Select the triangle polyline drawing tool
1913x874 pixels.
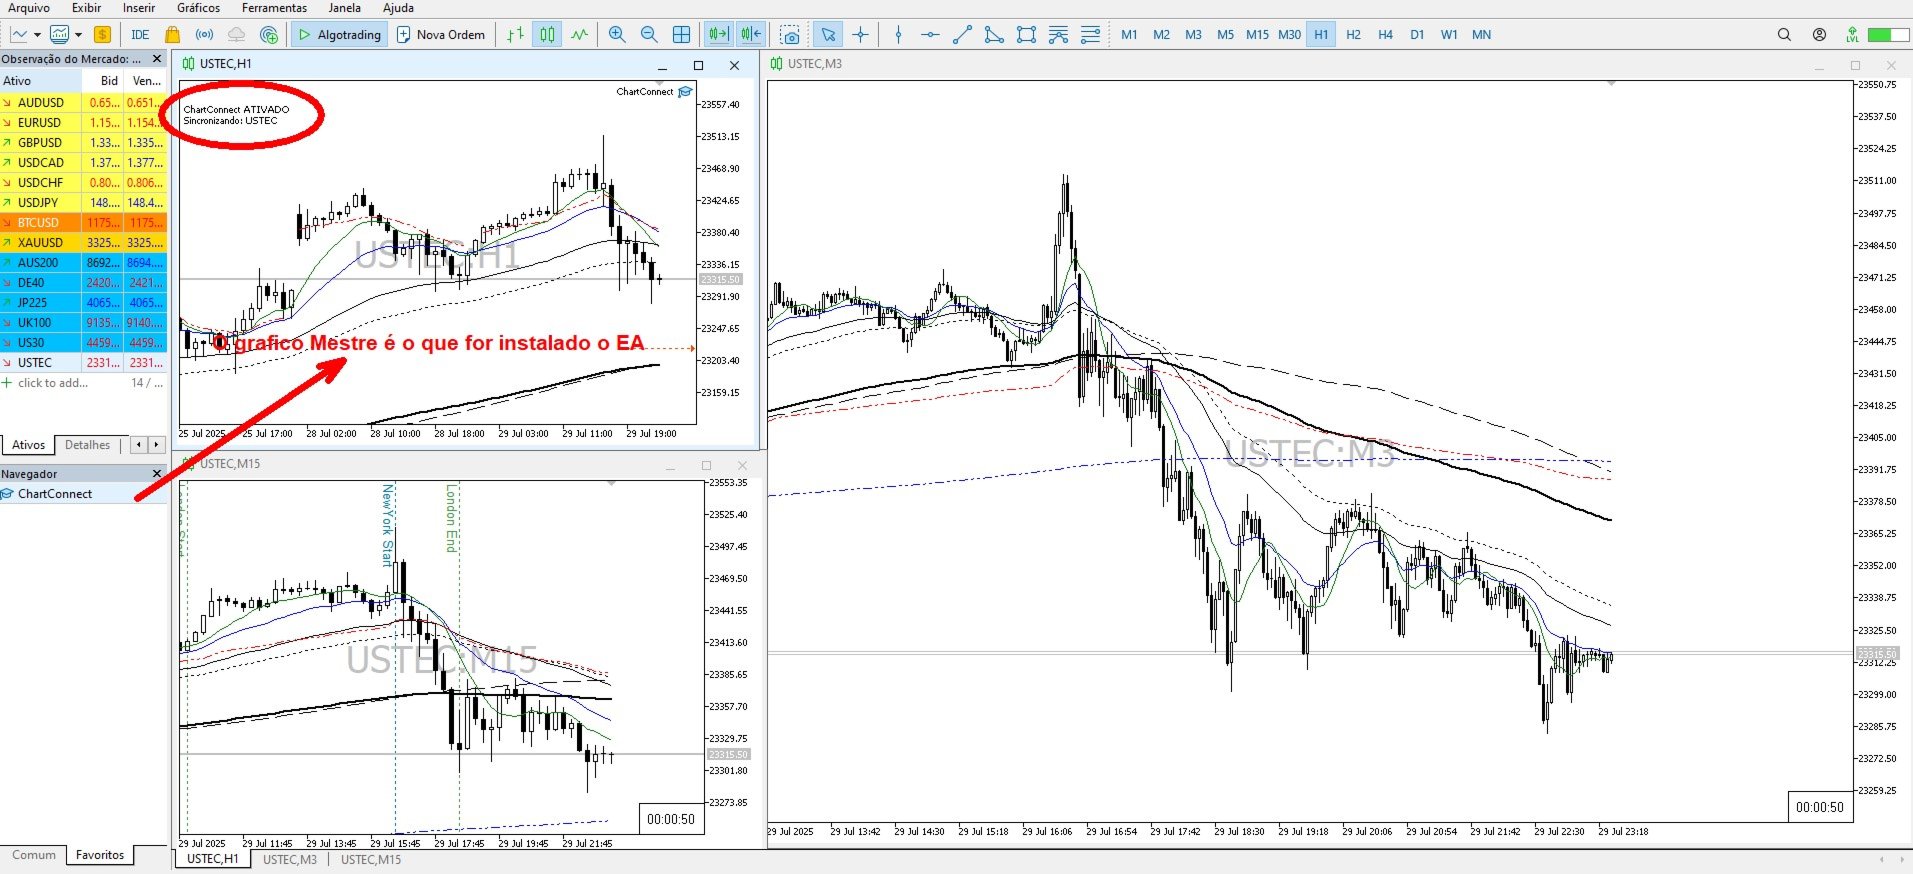click(994, 35)
